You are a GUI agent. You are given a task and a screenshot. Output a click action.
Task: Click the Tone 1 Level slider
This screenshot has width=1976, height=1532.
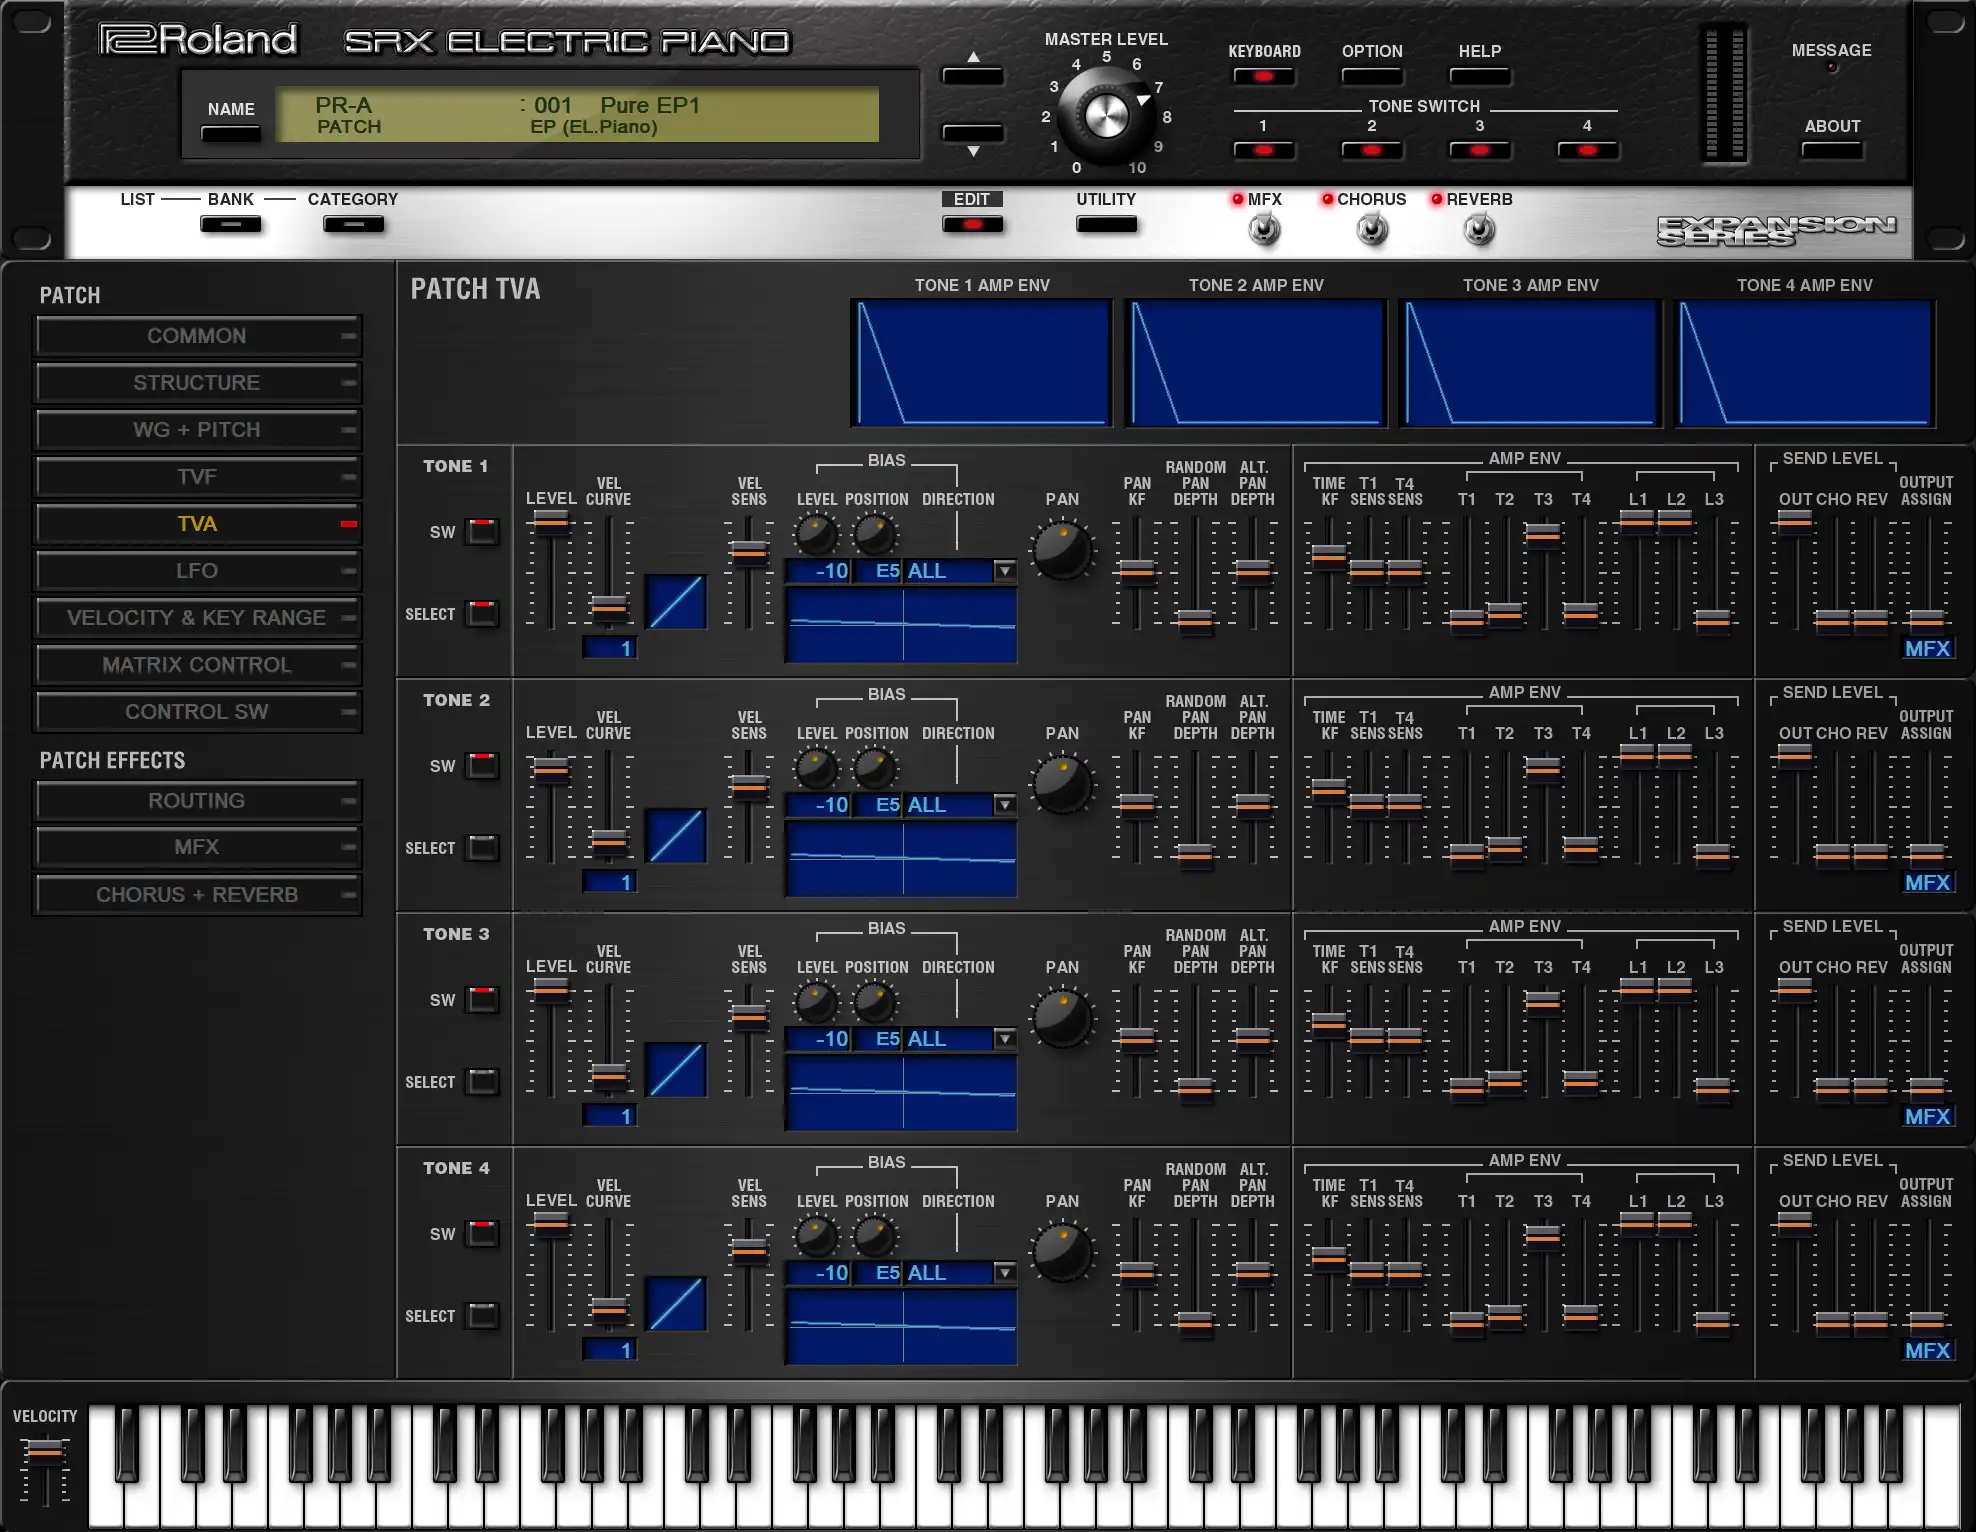pos(550,521)
